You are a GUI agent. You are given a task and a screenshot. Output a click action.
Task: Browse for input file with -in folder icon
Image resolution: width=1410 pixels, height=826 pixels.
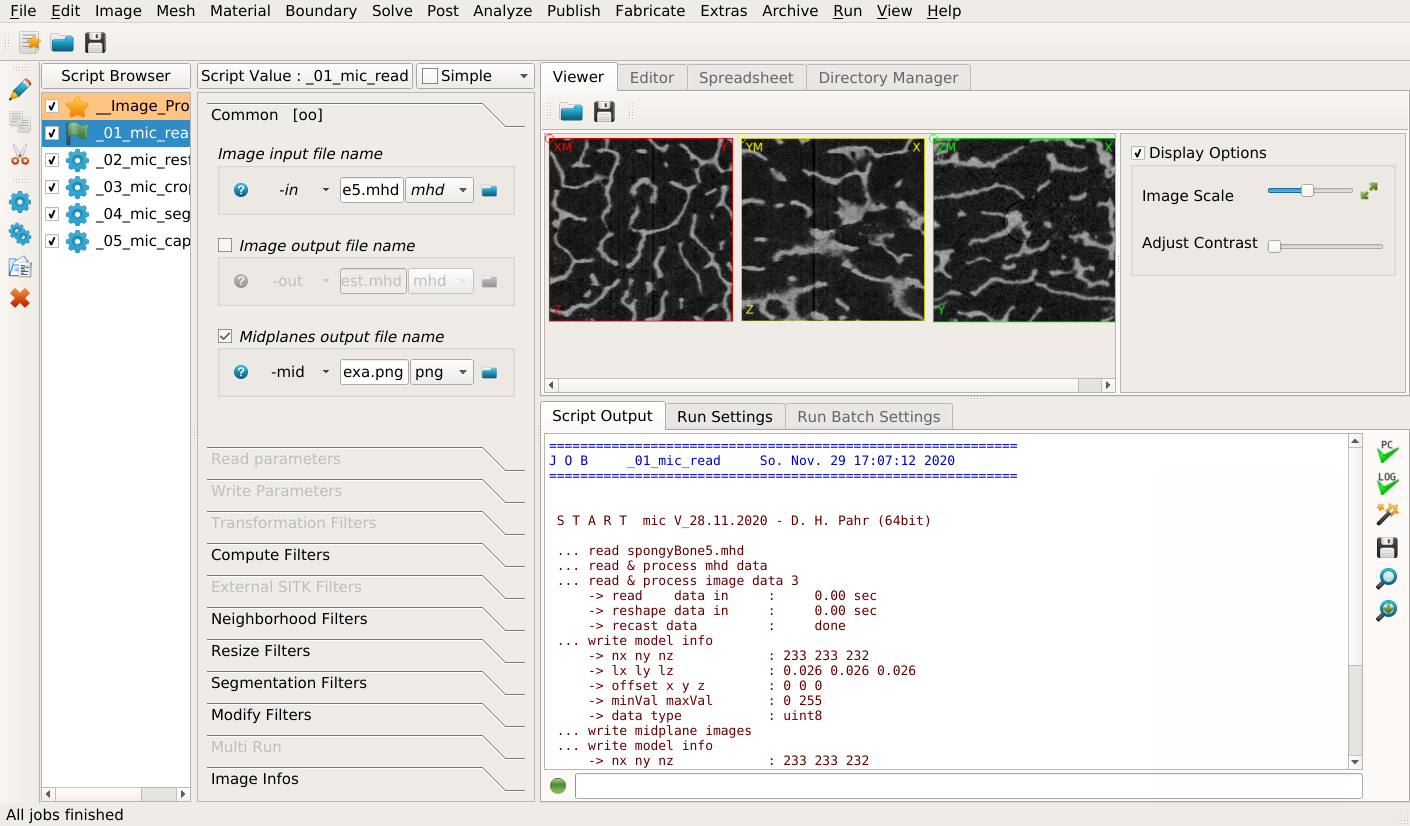pyautogui.click(x=489, y=190)
